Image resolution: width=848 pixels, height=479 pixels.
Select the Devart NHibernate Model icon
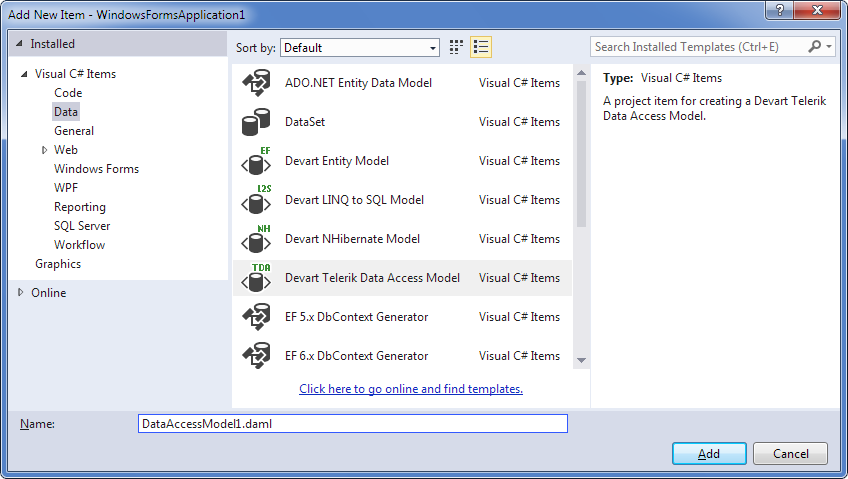[x=256, y=239]
